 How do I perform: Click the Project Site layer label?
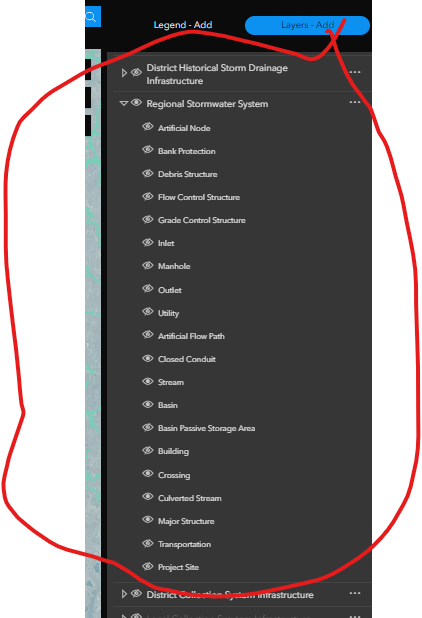(x=178, y=567)
